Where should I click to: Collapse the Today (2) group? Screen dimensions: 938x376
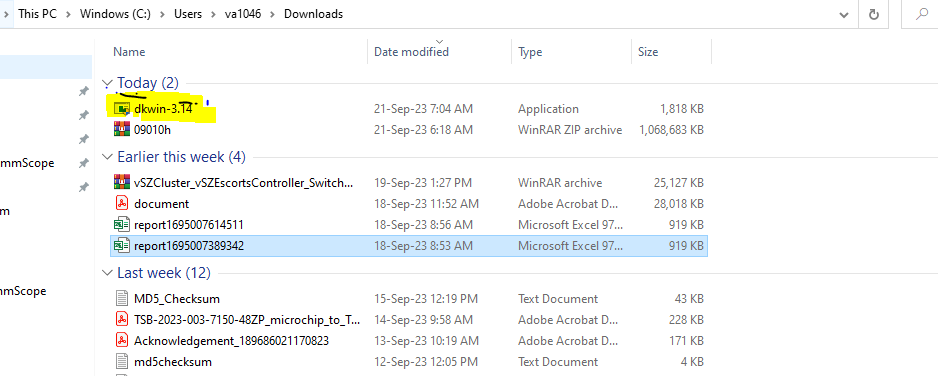click(x=107, y=83)
